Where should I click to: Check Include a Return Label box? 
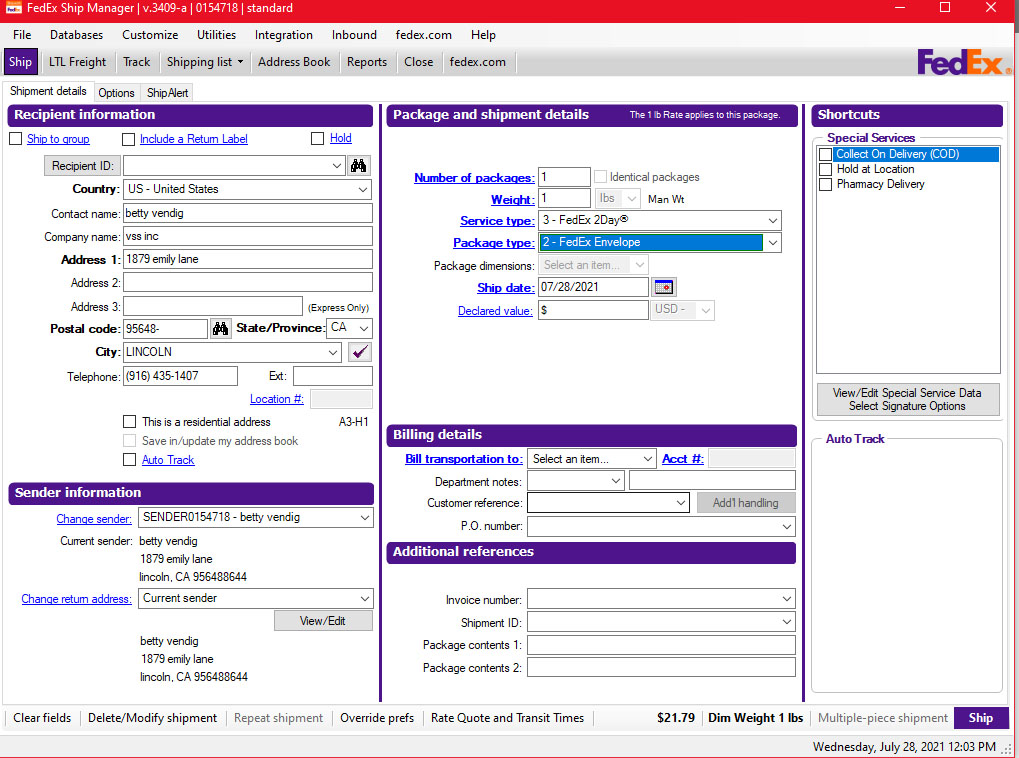point(129,139)
